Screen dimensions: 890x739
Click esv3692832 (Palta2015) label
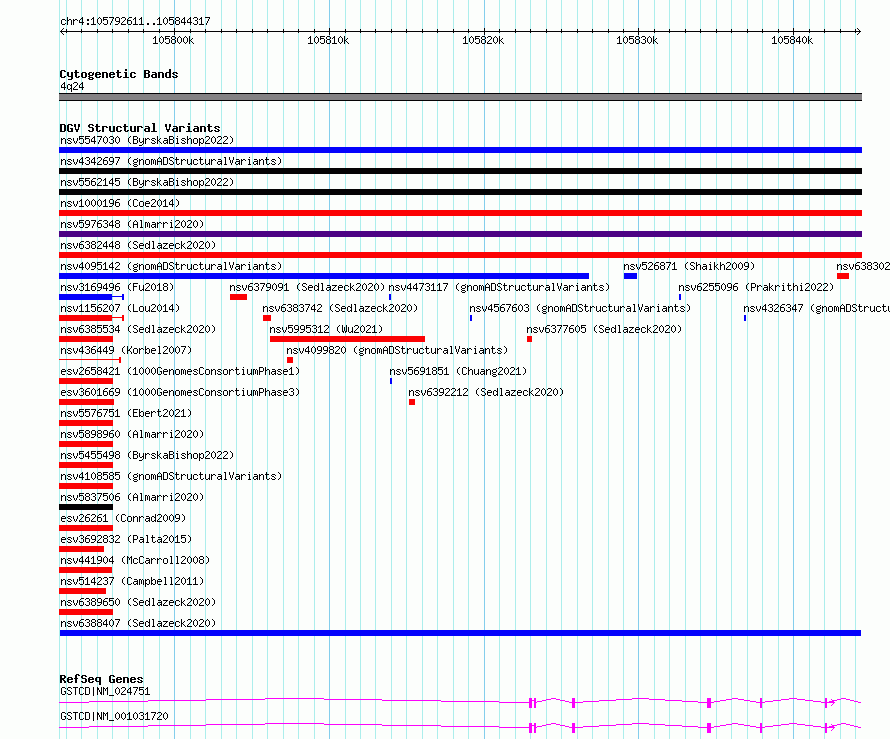point(126,539)
